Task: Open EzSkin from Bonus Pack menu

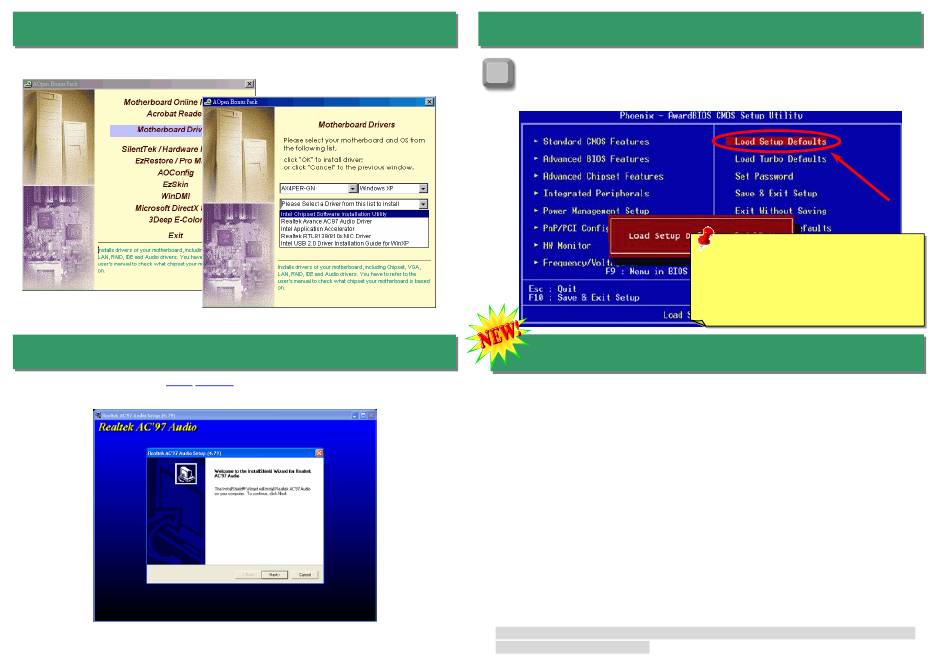Action: [176, 184]
